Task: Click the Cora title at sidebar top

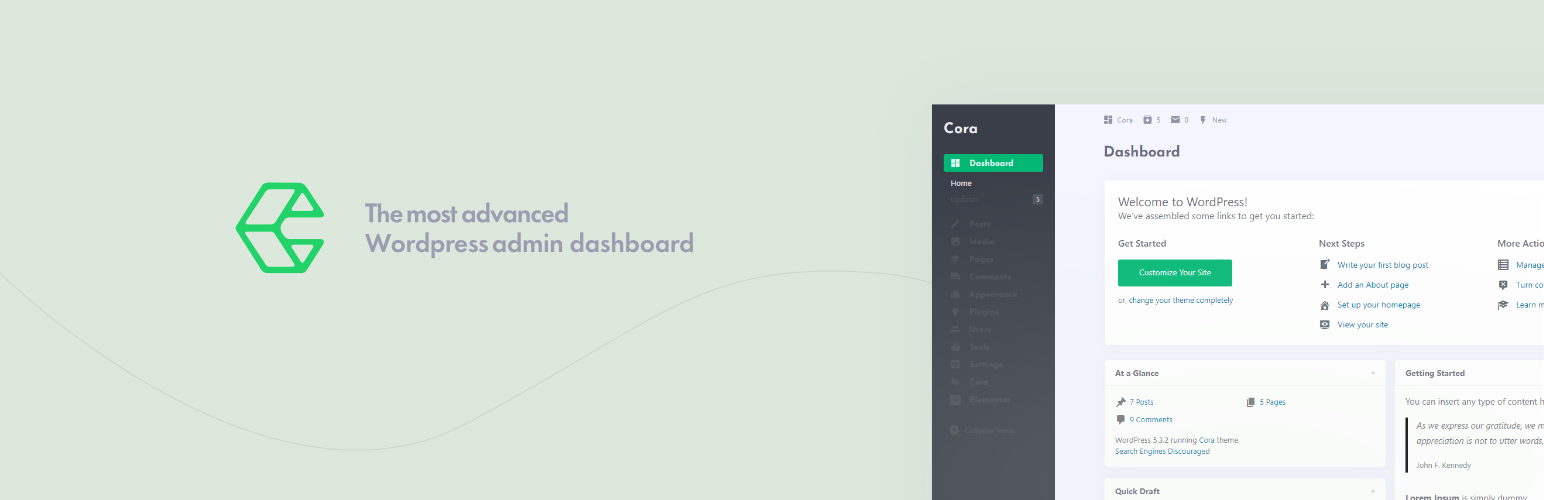Action: point(961,128)
